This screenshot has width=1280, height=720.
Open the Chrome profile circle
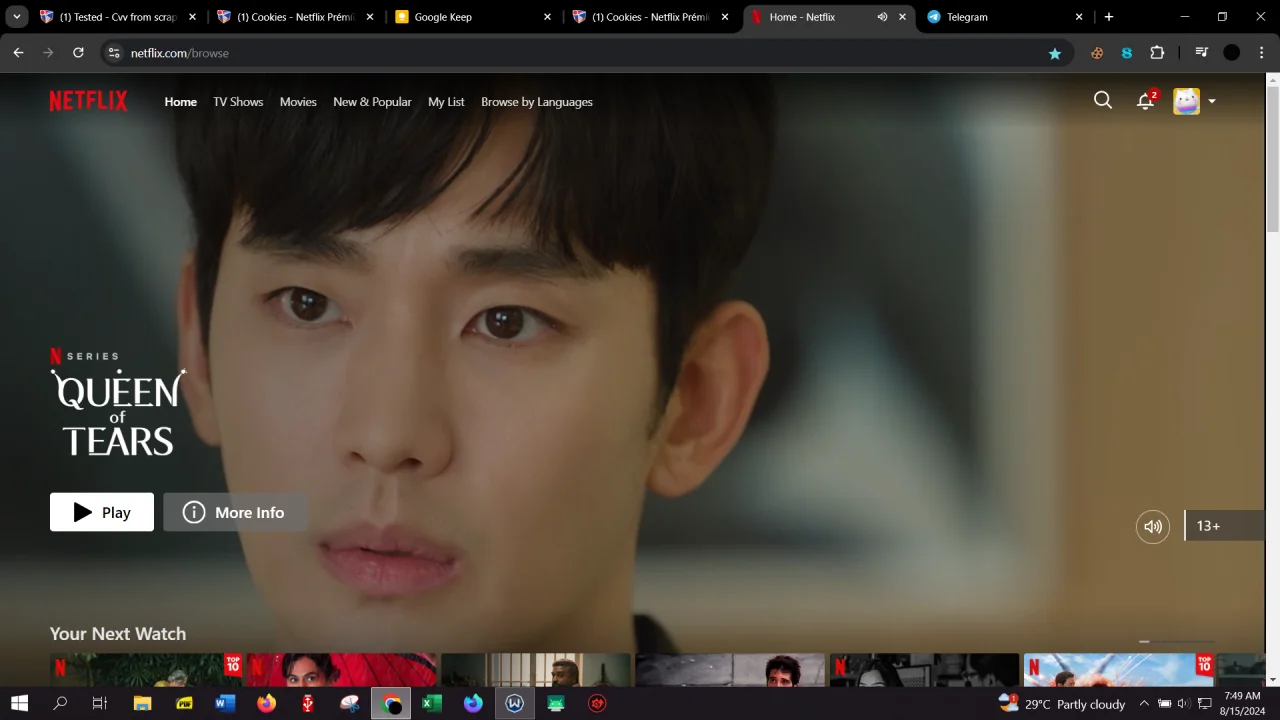tap(1232, 53)
